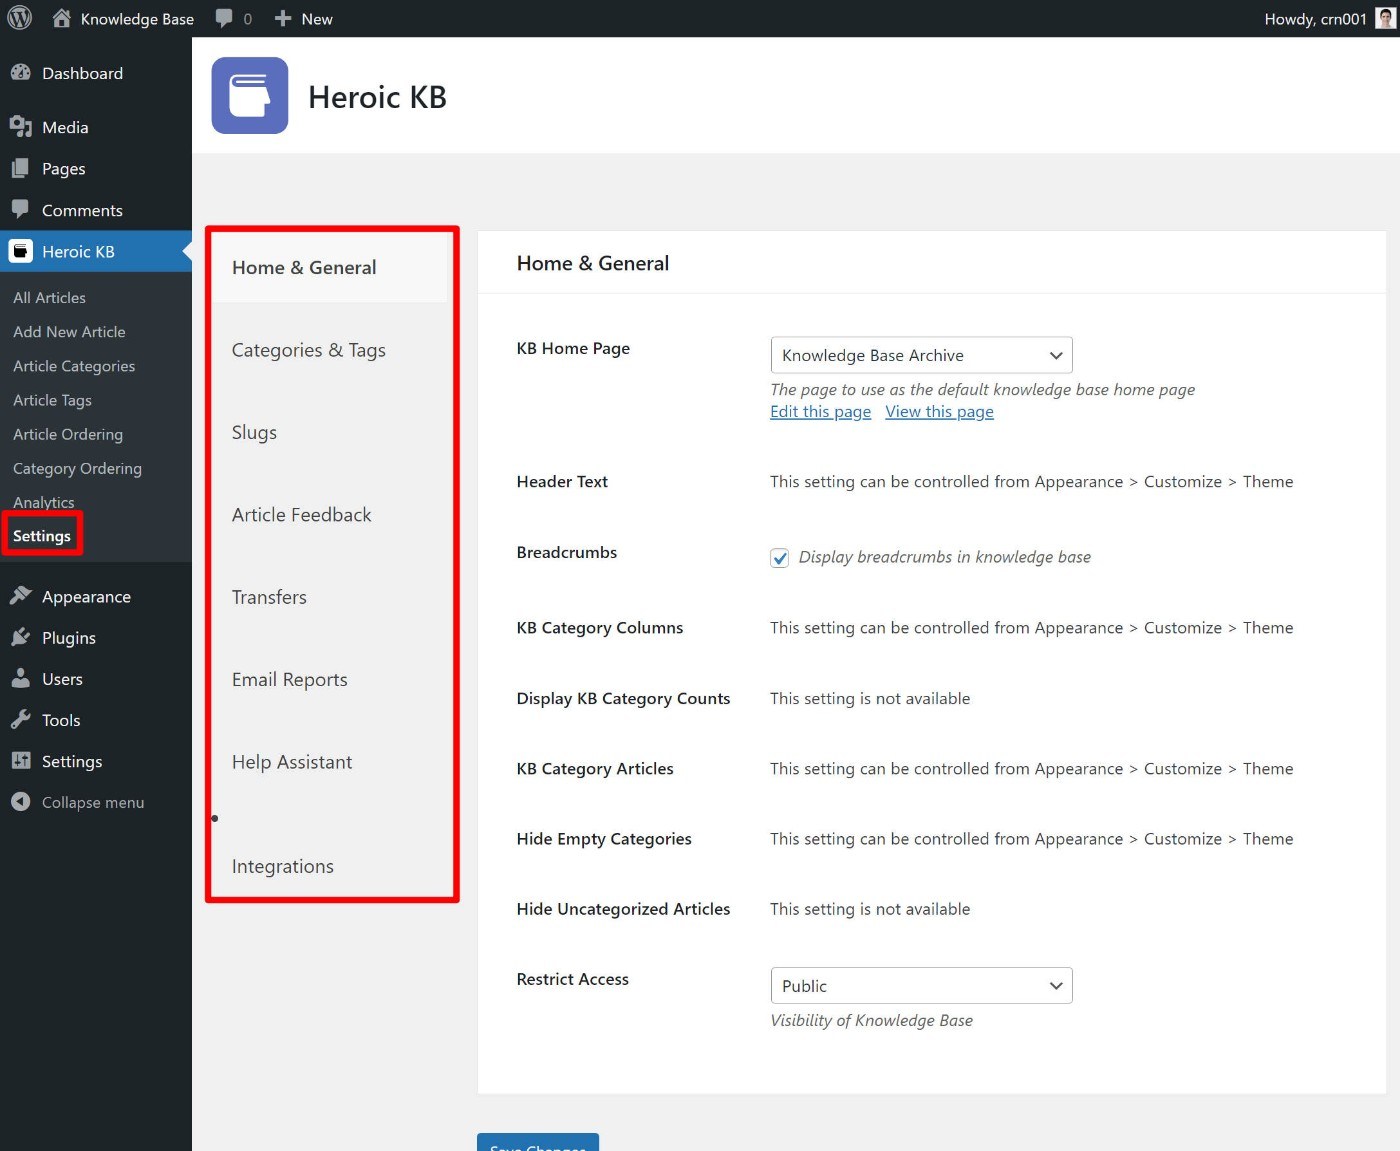Image resolution: width=1400 pixels, height=1151 pixels.
Task: Click the Users person icon
Action: click(x=21, y=678)
